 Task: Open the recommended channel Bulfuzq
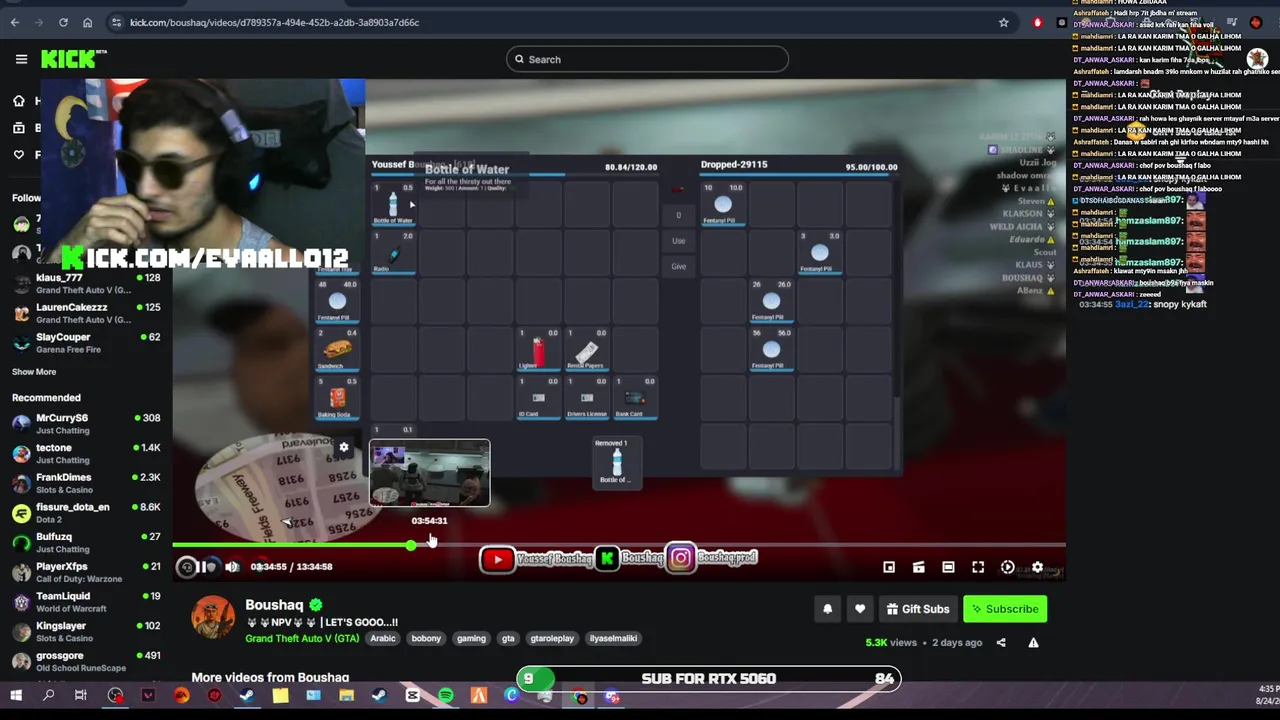pos(86,543)
